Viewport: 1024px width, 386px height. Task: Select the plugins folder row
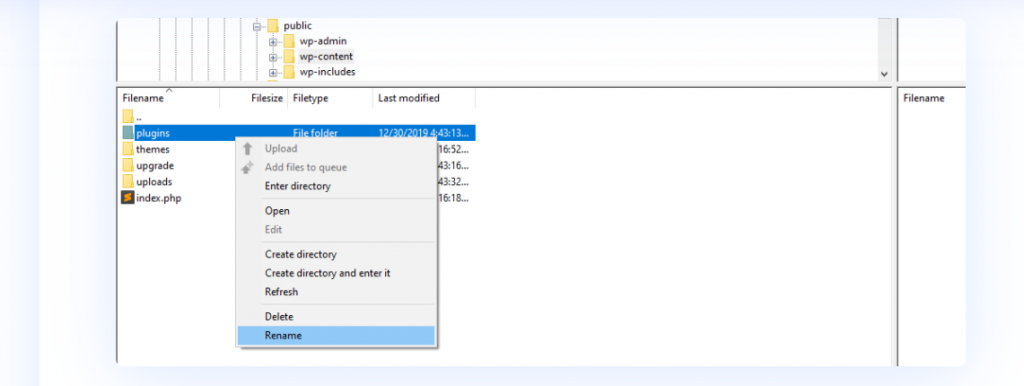click(298, 133)
